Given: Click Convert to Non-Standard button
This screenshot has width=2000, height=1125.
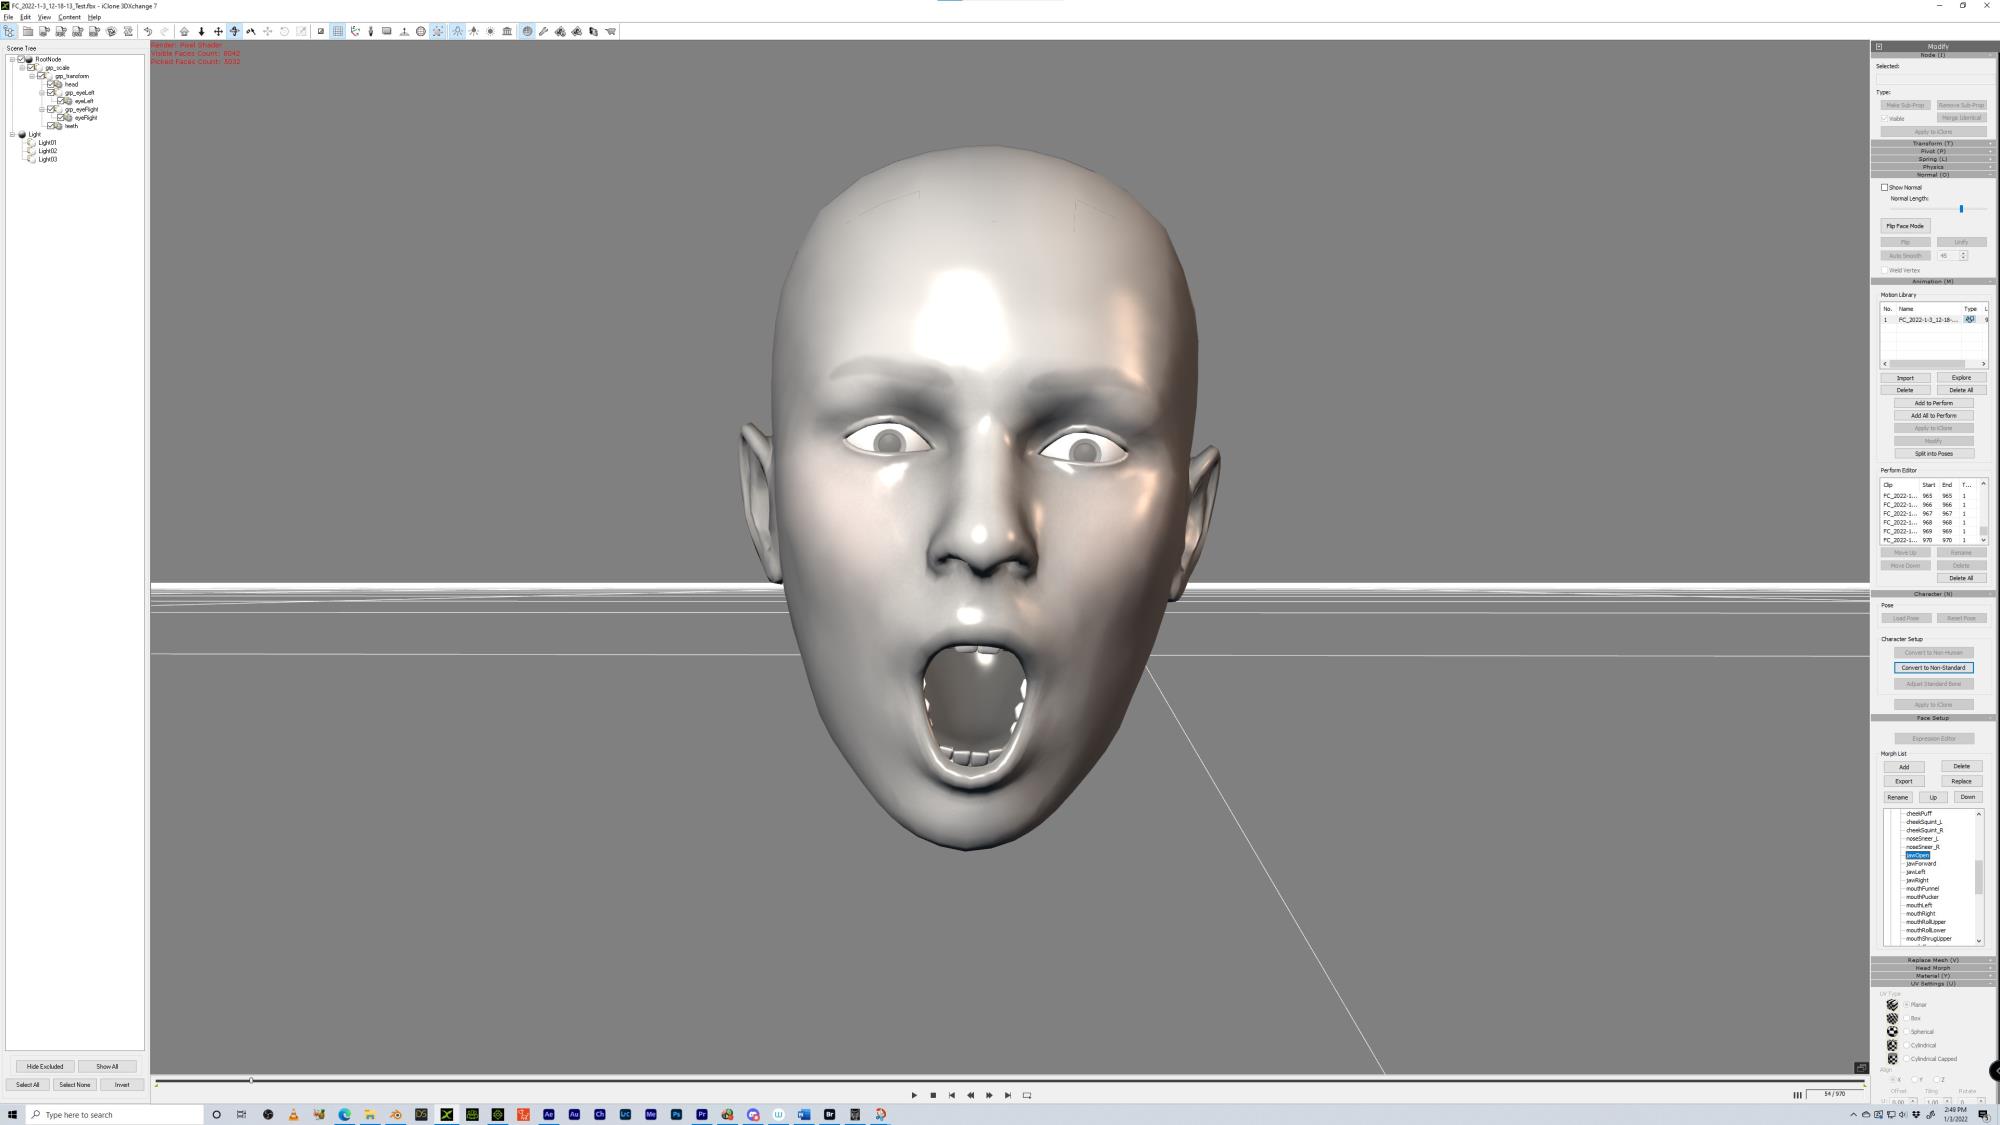Looking at the screenshot, I should click(x=1933, y=668).
